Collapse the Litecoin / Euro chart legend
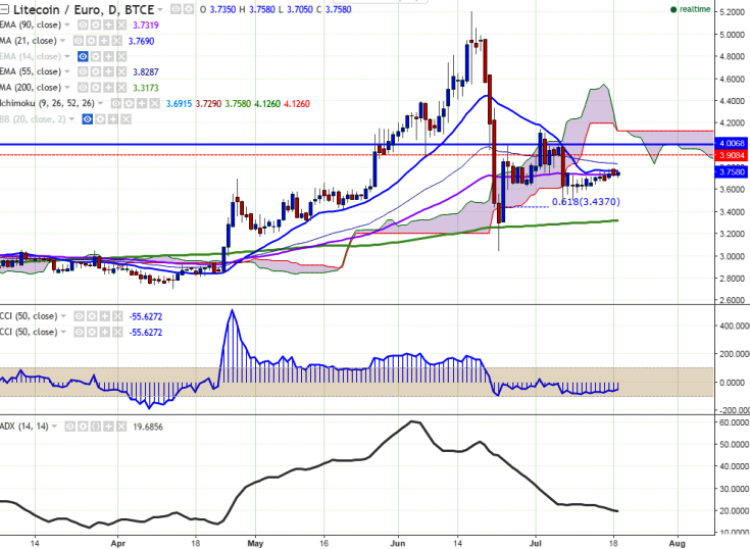 [5, 9]
